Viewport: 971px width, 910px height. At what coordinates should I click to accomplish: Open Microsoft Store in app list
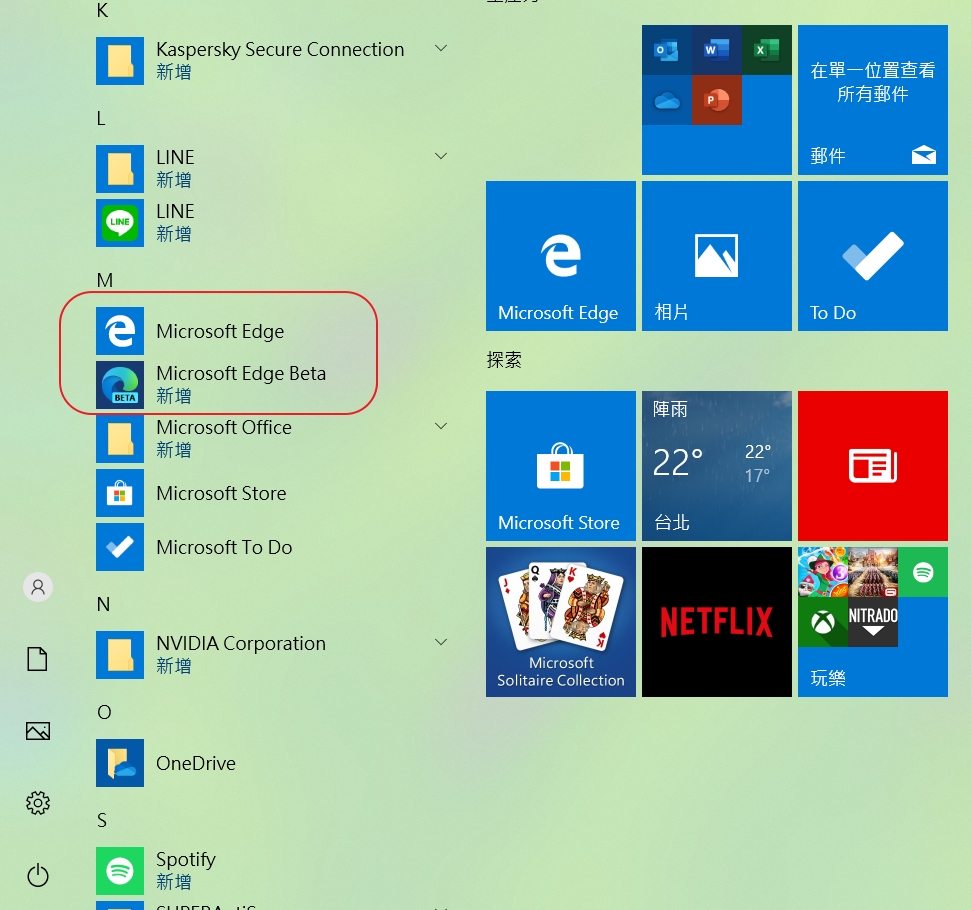point(272,493)
